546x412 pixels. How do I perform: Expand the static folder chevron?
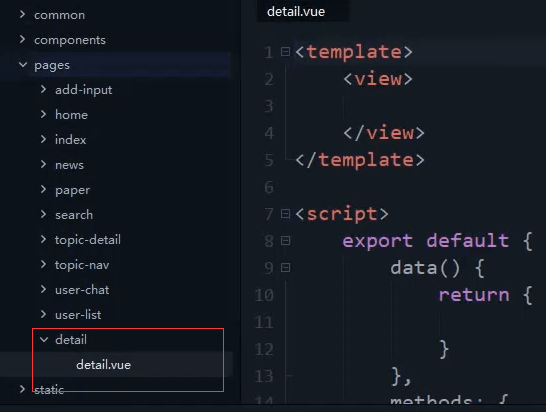coord(22,389)
